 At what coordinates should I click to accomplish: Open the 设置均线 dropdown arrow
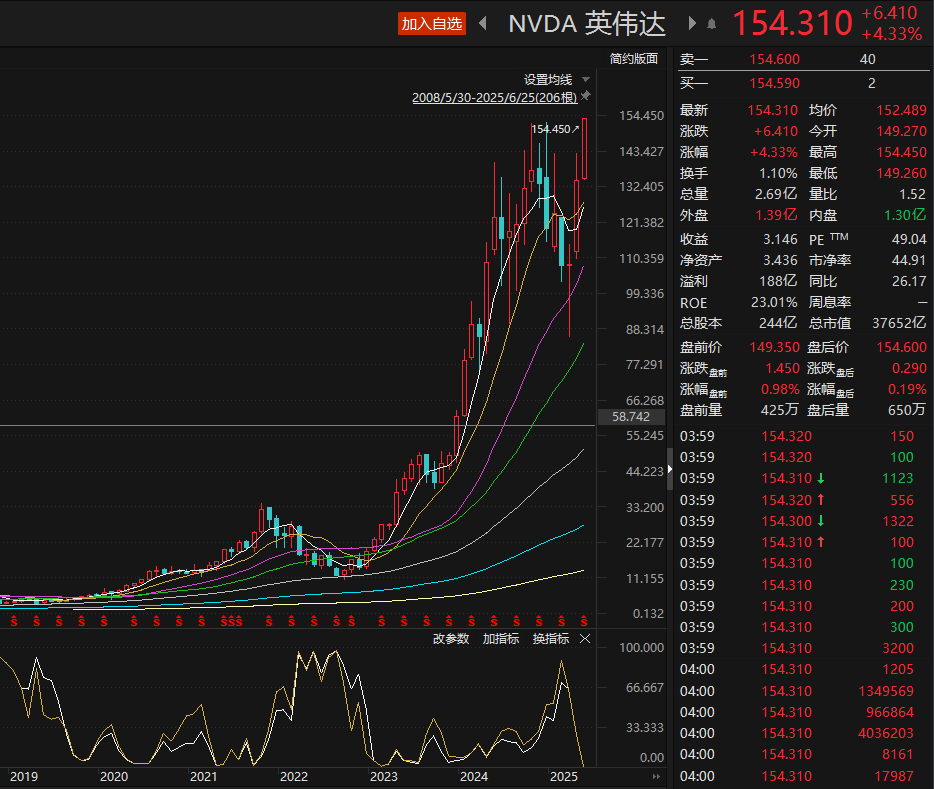[x=586, y=80]
